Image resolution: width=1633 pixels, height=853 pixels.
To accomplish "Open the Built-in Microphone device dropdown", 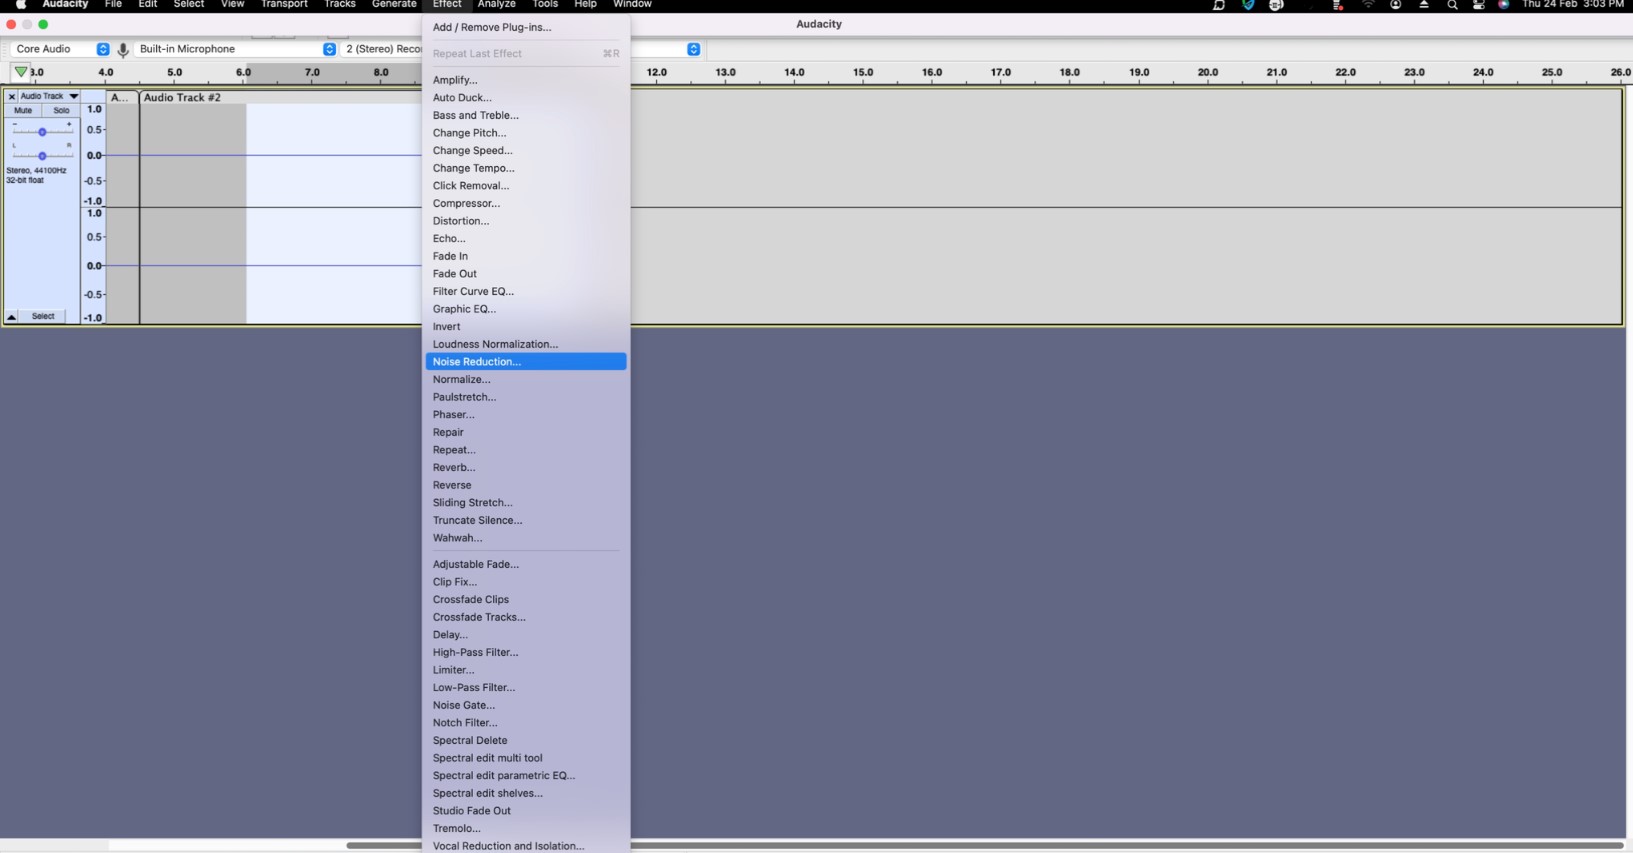I will (x=235, y=49).
